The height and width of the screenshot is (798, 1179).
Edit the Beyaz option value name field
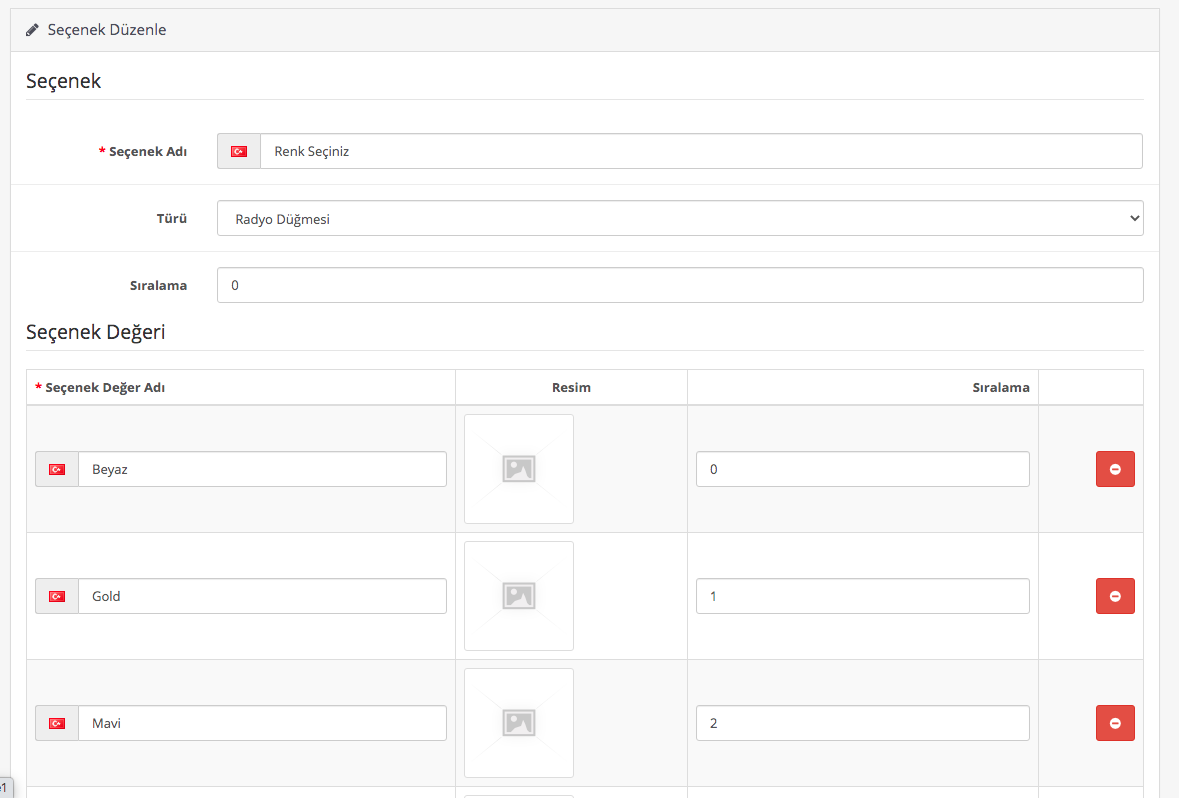(x=262, y=469)
